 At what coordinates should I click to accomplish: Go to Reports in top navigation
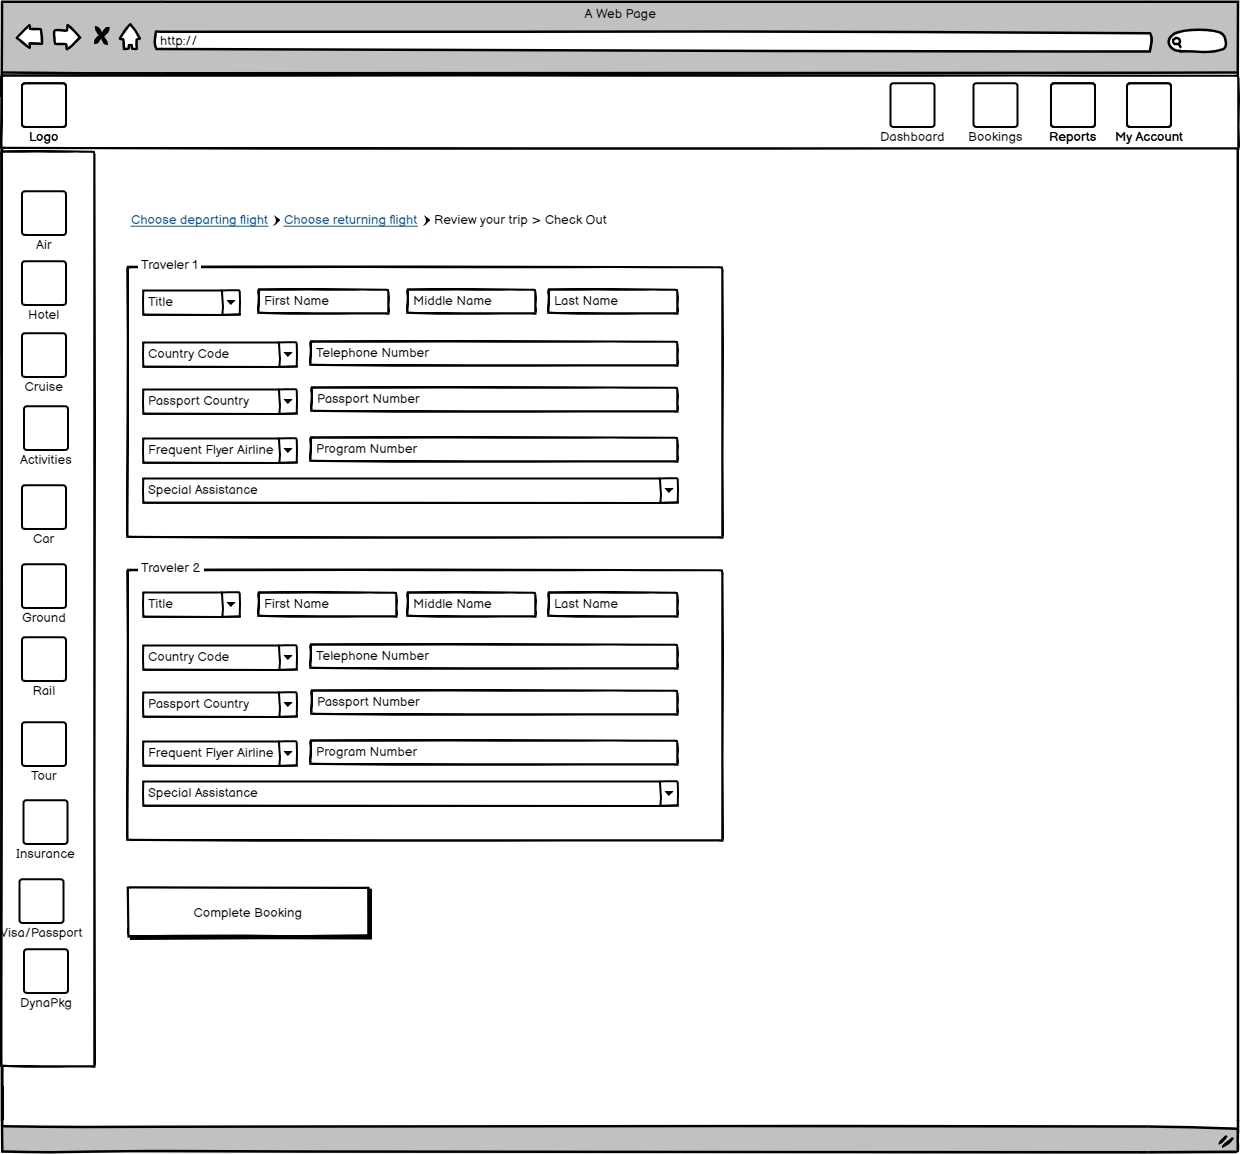coord(1072,106)
